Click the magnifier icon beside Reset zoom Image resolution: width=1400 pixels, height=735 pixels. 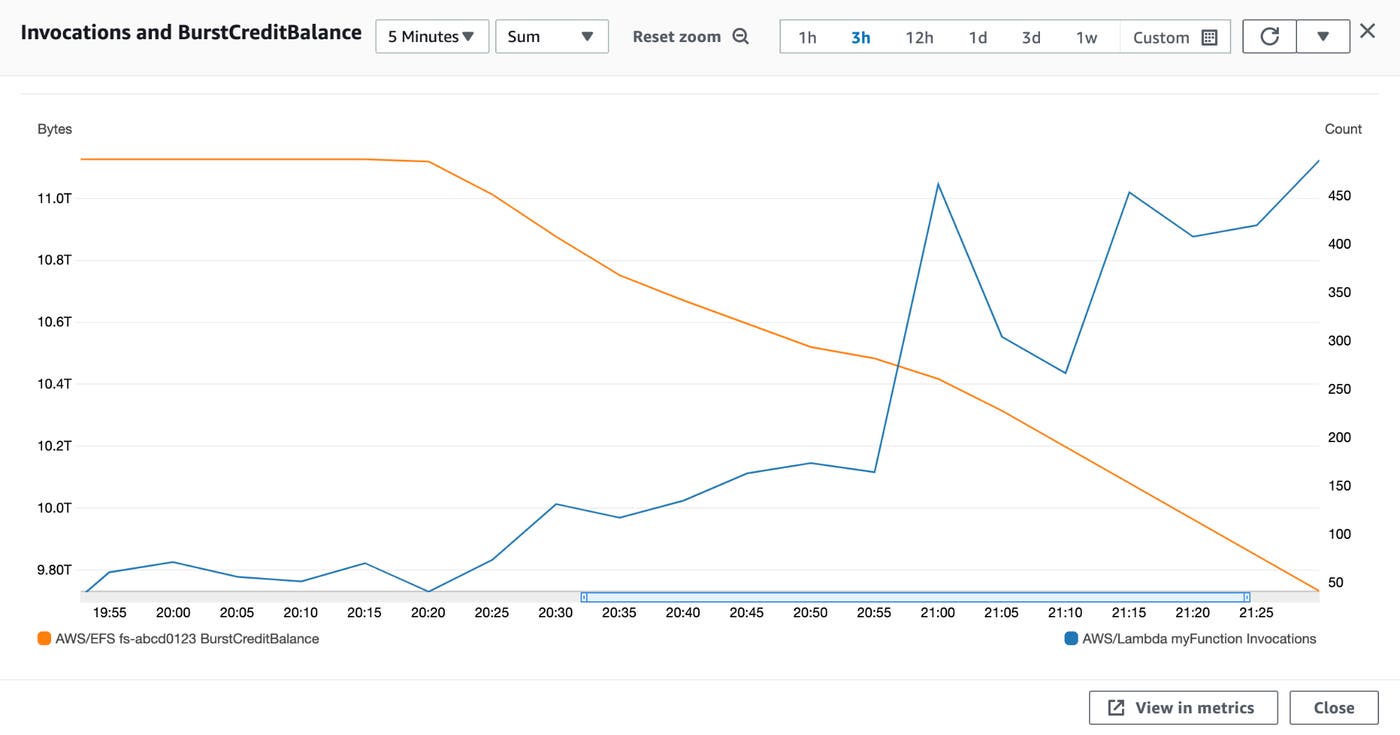741,36
